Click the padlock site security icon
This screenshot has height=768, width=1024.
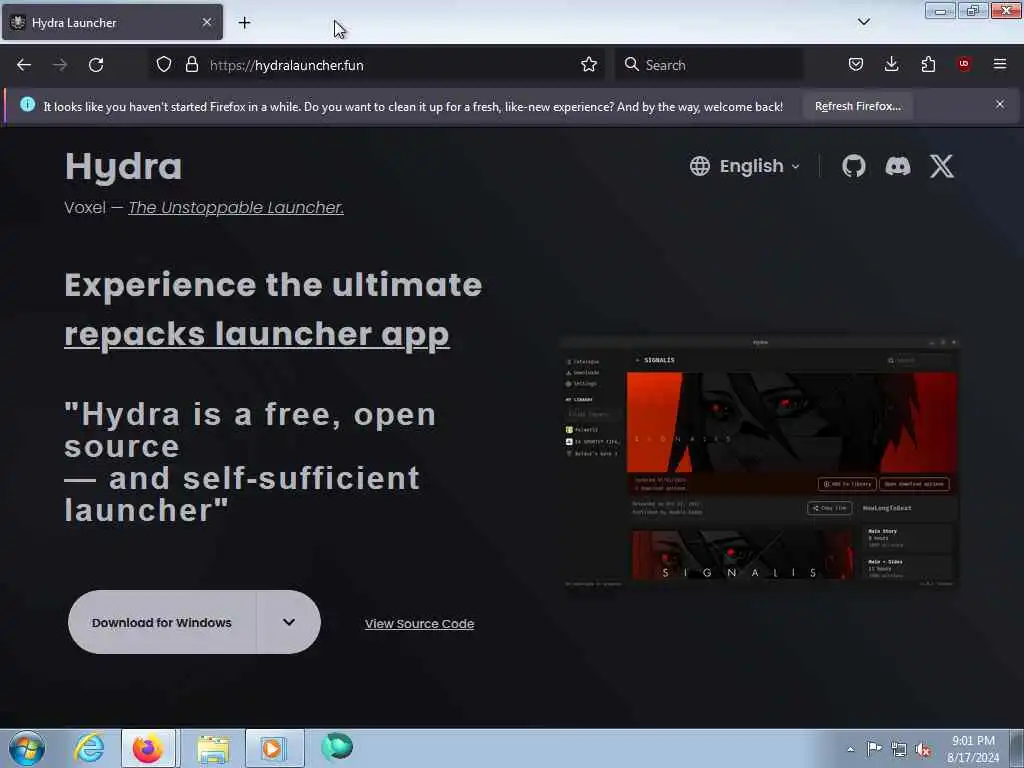click(x=191, y=64)
